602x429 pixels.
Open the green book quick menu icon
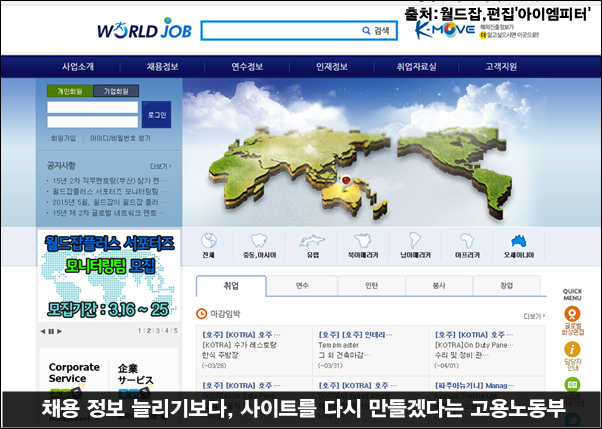572,385
